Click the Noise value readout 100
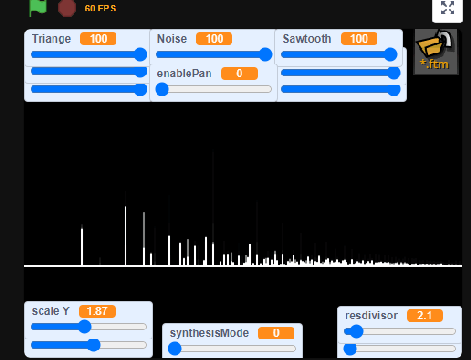 click(x=214, y=39)
